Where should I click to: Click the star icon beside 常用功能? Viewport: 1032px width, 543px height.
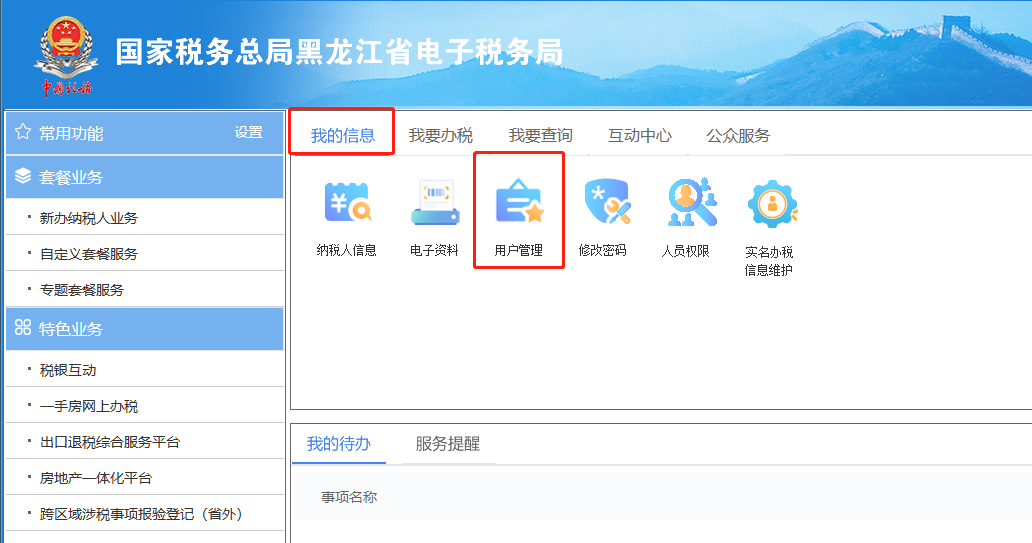pos(23,132)
